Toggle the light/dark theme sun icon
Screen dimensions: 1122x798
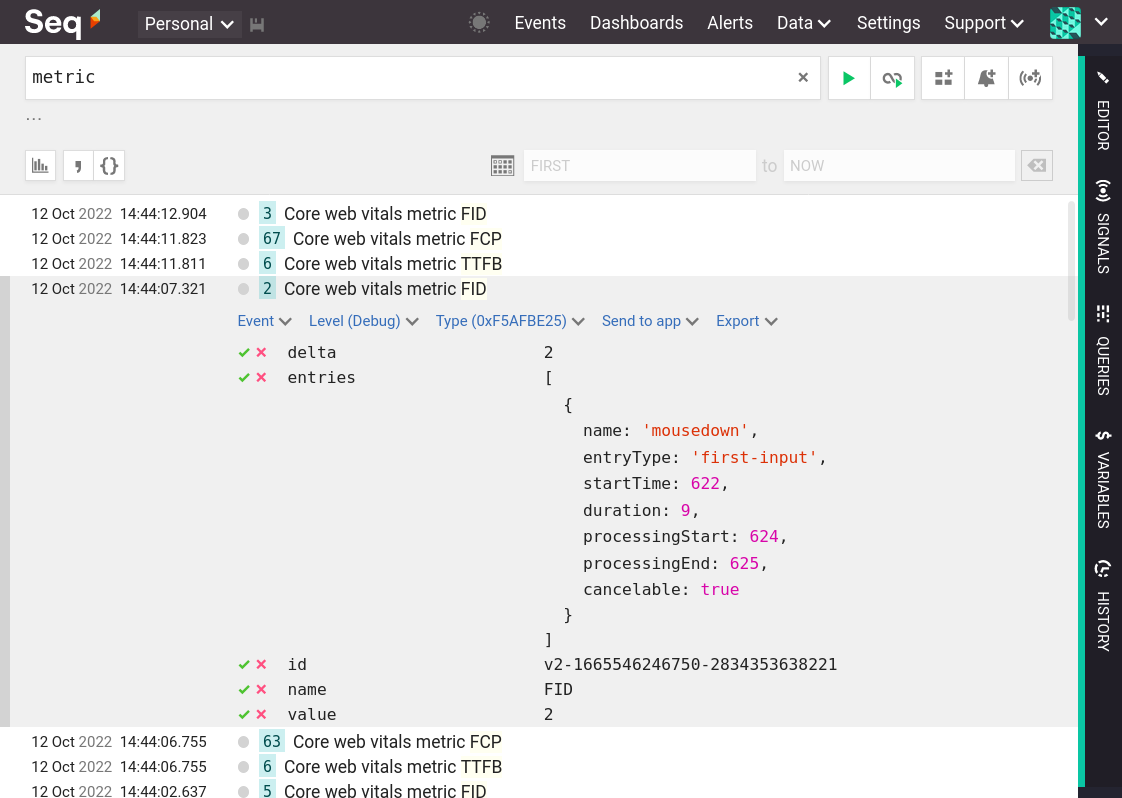479,23
